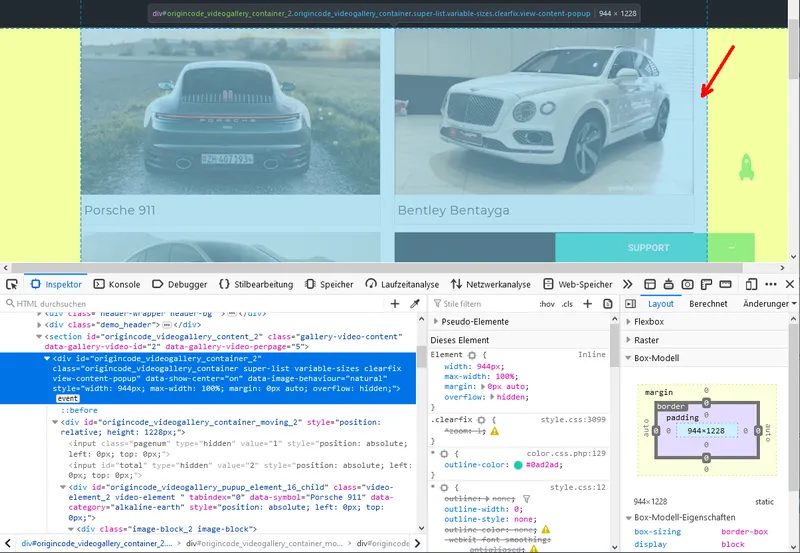Expand the Raster section
Screen dimensions: 800x553
click(629, 340)
